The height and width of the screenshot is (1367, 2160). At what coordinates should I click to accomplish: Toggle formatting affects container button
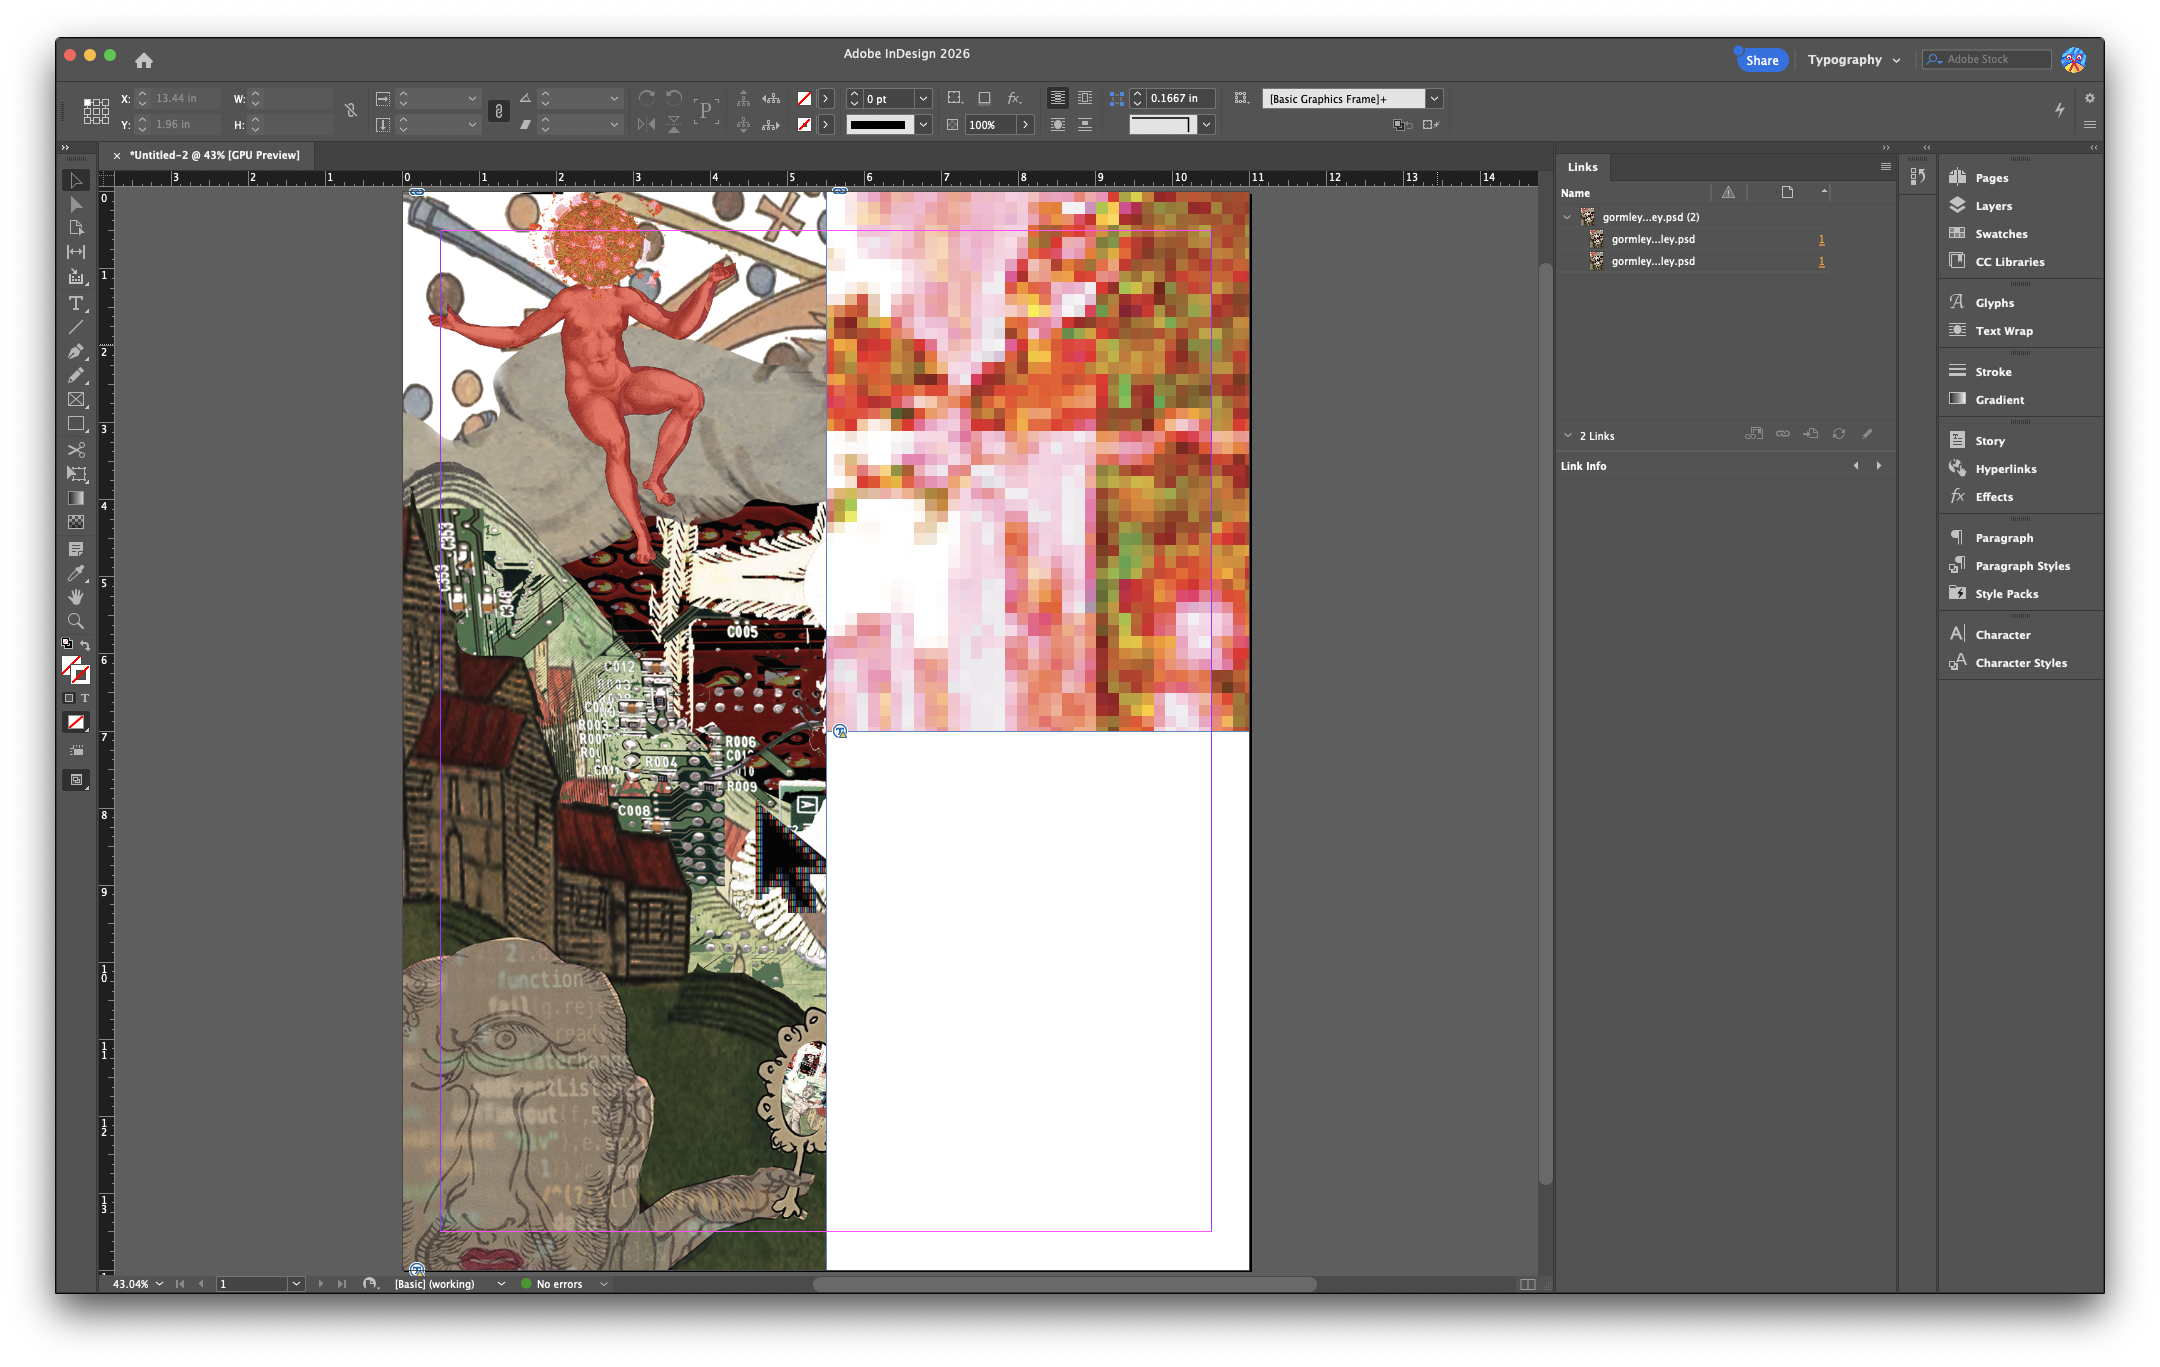click(69, 698)
